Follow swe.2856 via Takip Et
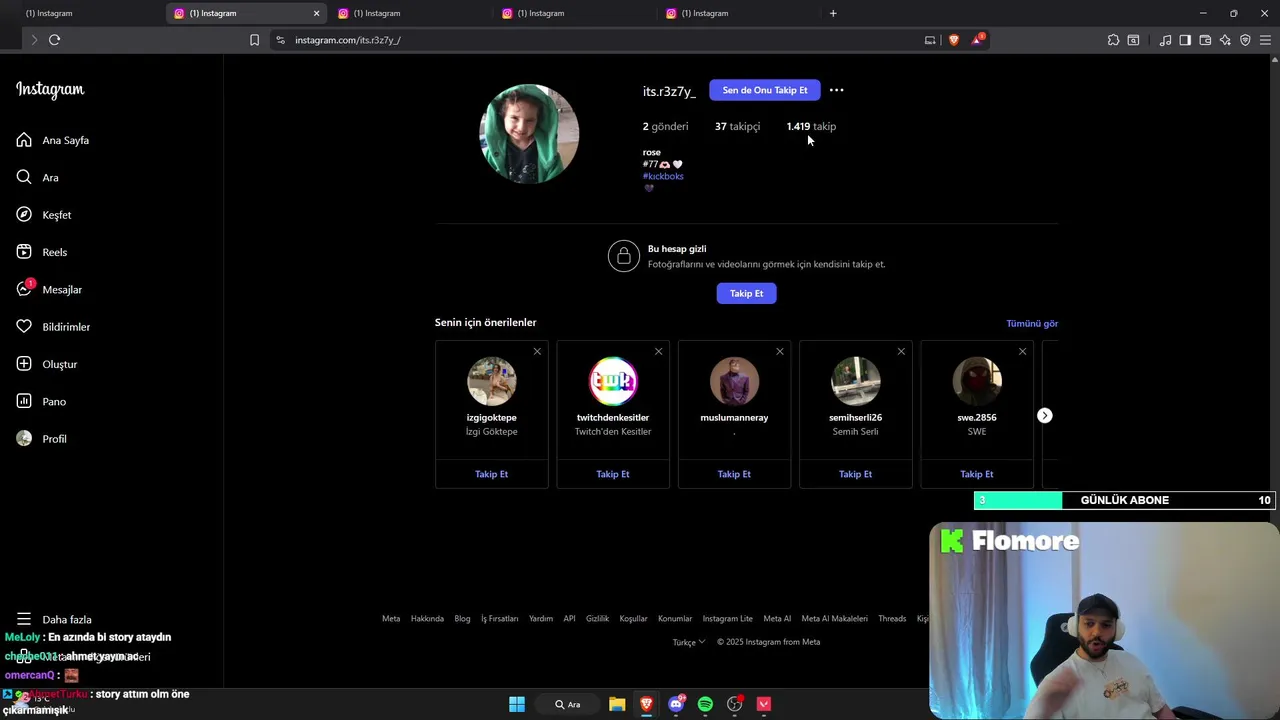This screenshot has height=720, width=1280. click(977, 474)
